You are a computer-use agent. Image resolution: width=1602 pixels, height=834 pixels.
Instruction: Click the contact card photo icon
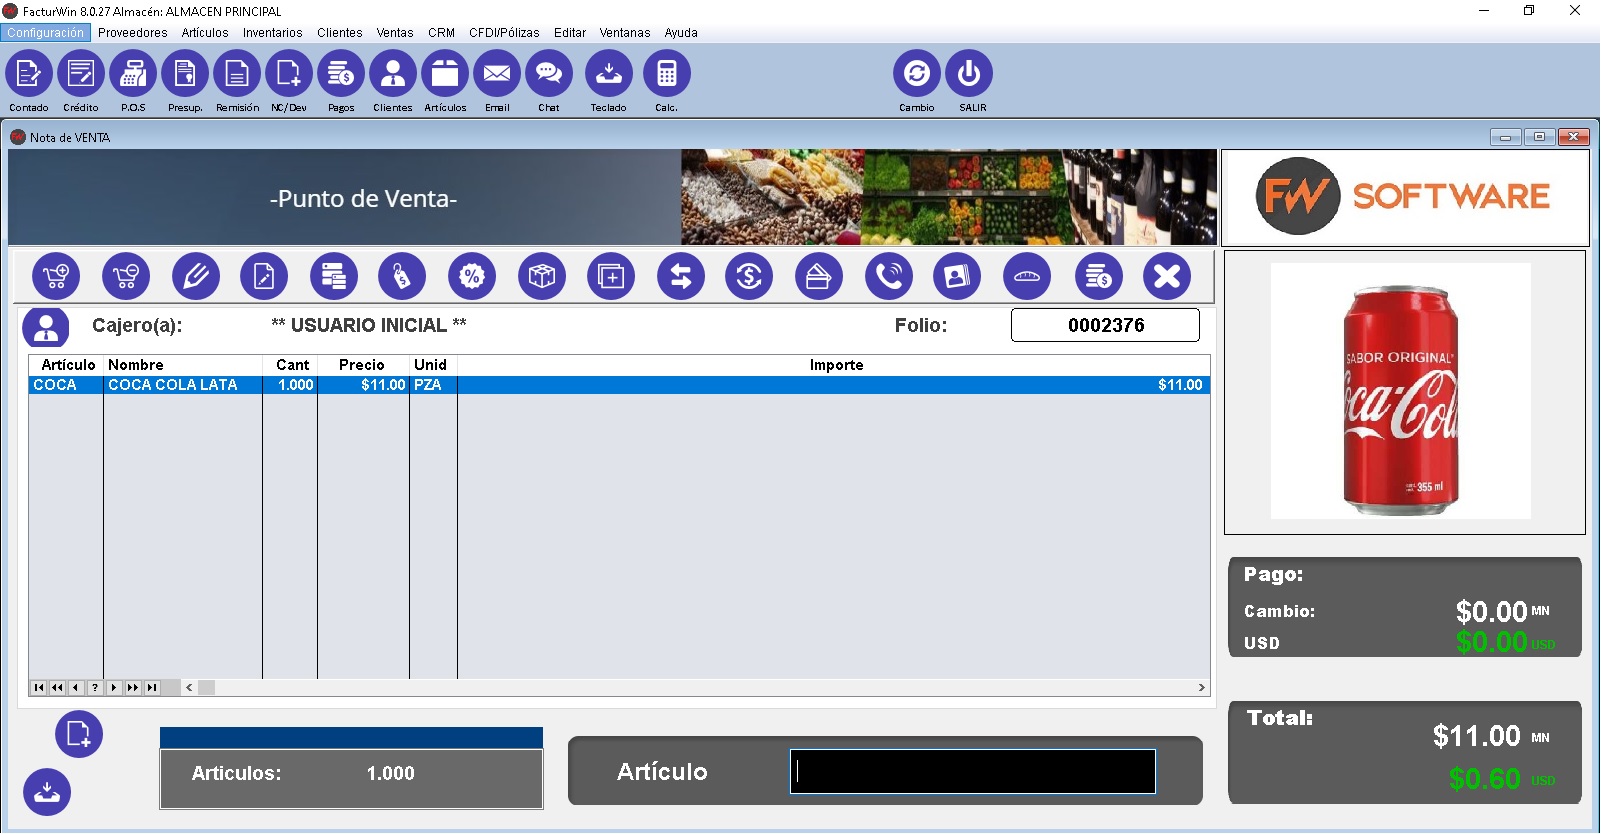tap(957, 276)
